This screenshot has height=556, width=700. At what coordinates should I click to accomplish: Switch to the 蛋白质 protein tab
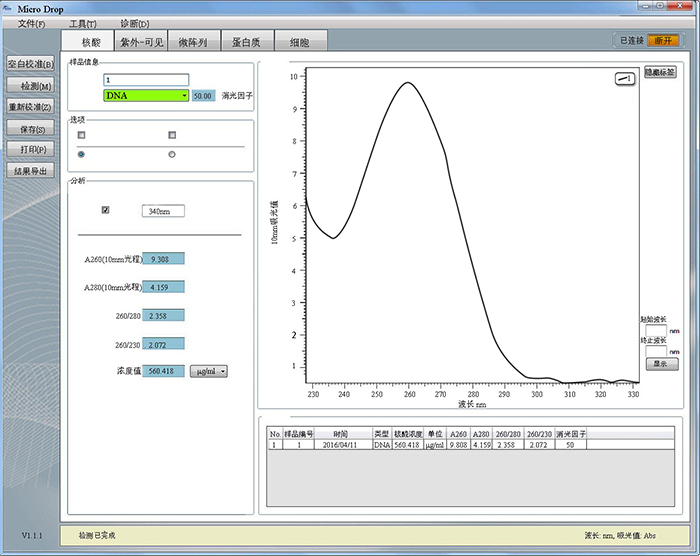[x=246, y=42]
